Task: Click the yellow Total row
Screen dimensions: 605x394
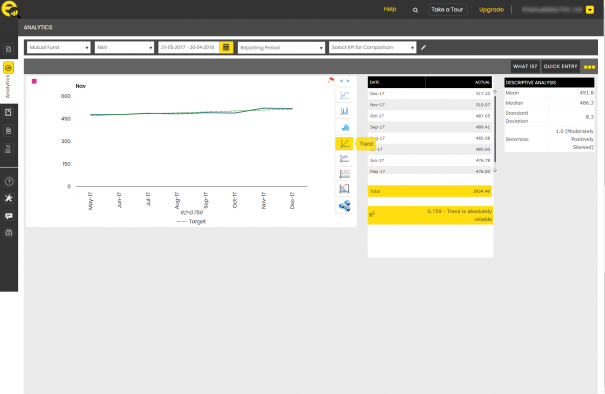Action: coord(430,191)
